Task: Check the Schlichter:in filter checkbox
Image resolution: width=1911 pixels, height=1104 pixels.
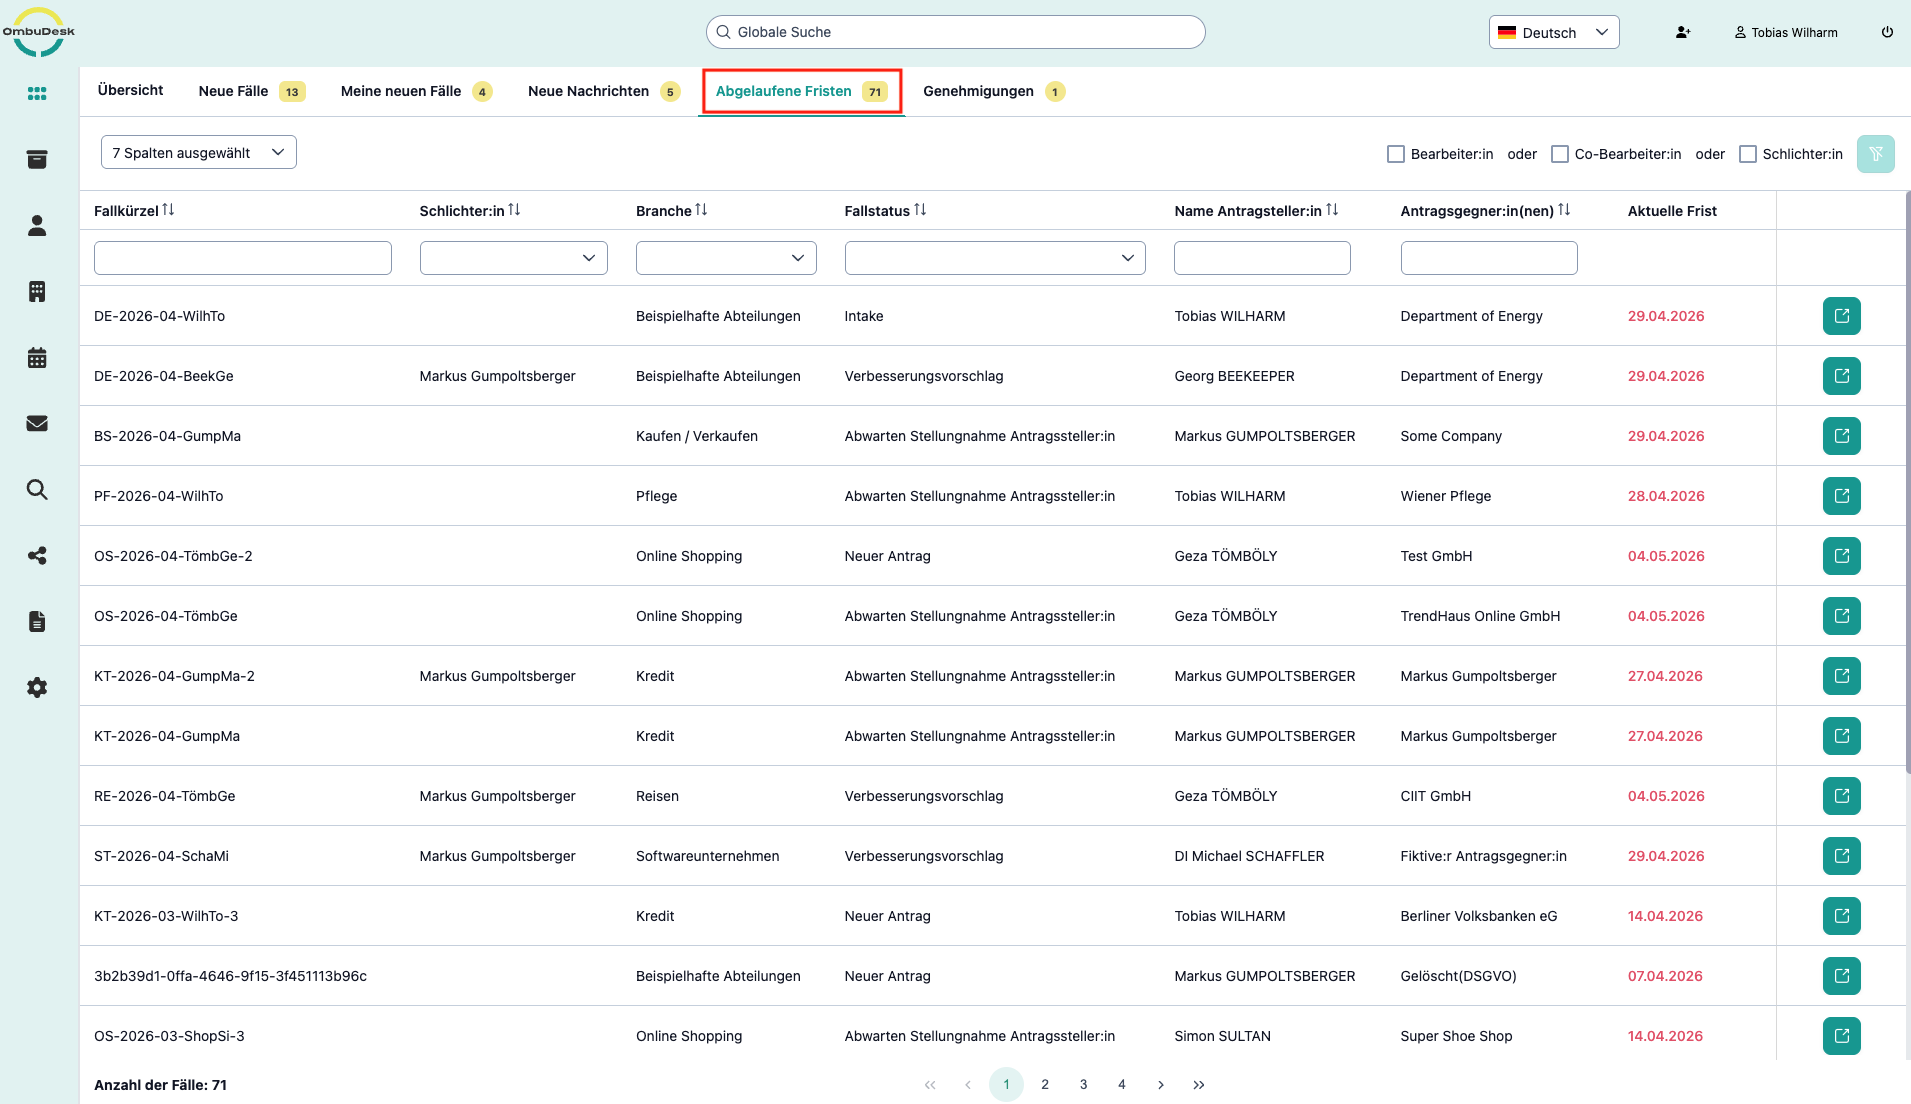Action: [x=1748, y=154]
